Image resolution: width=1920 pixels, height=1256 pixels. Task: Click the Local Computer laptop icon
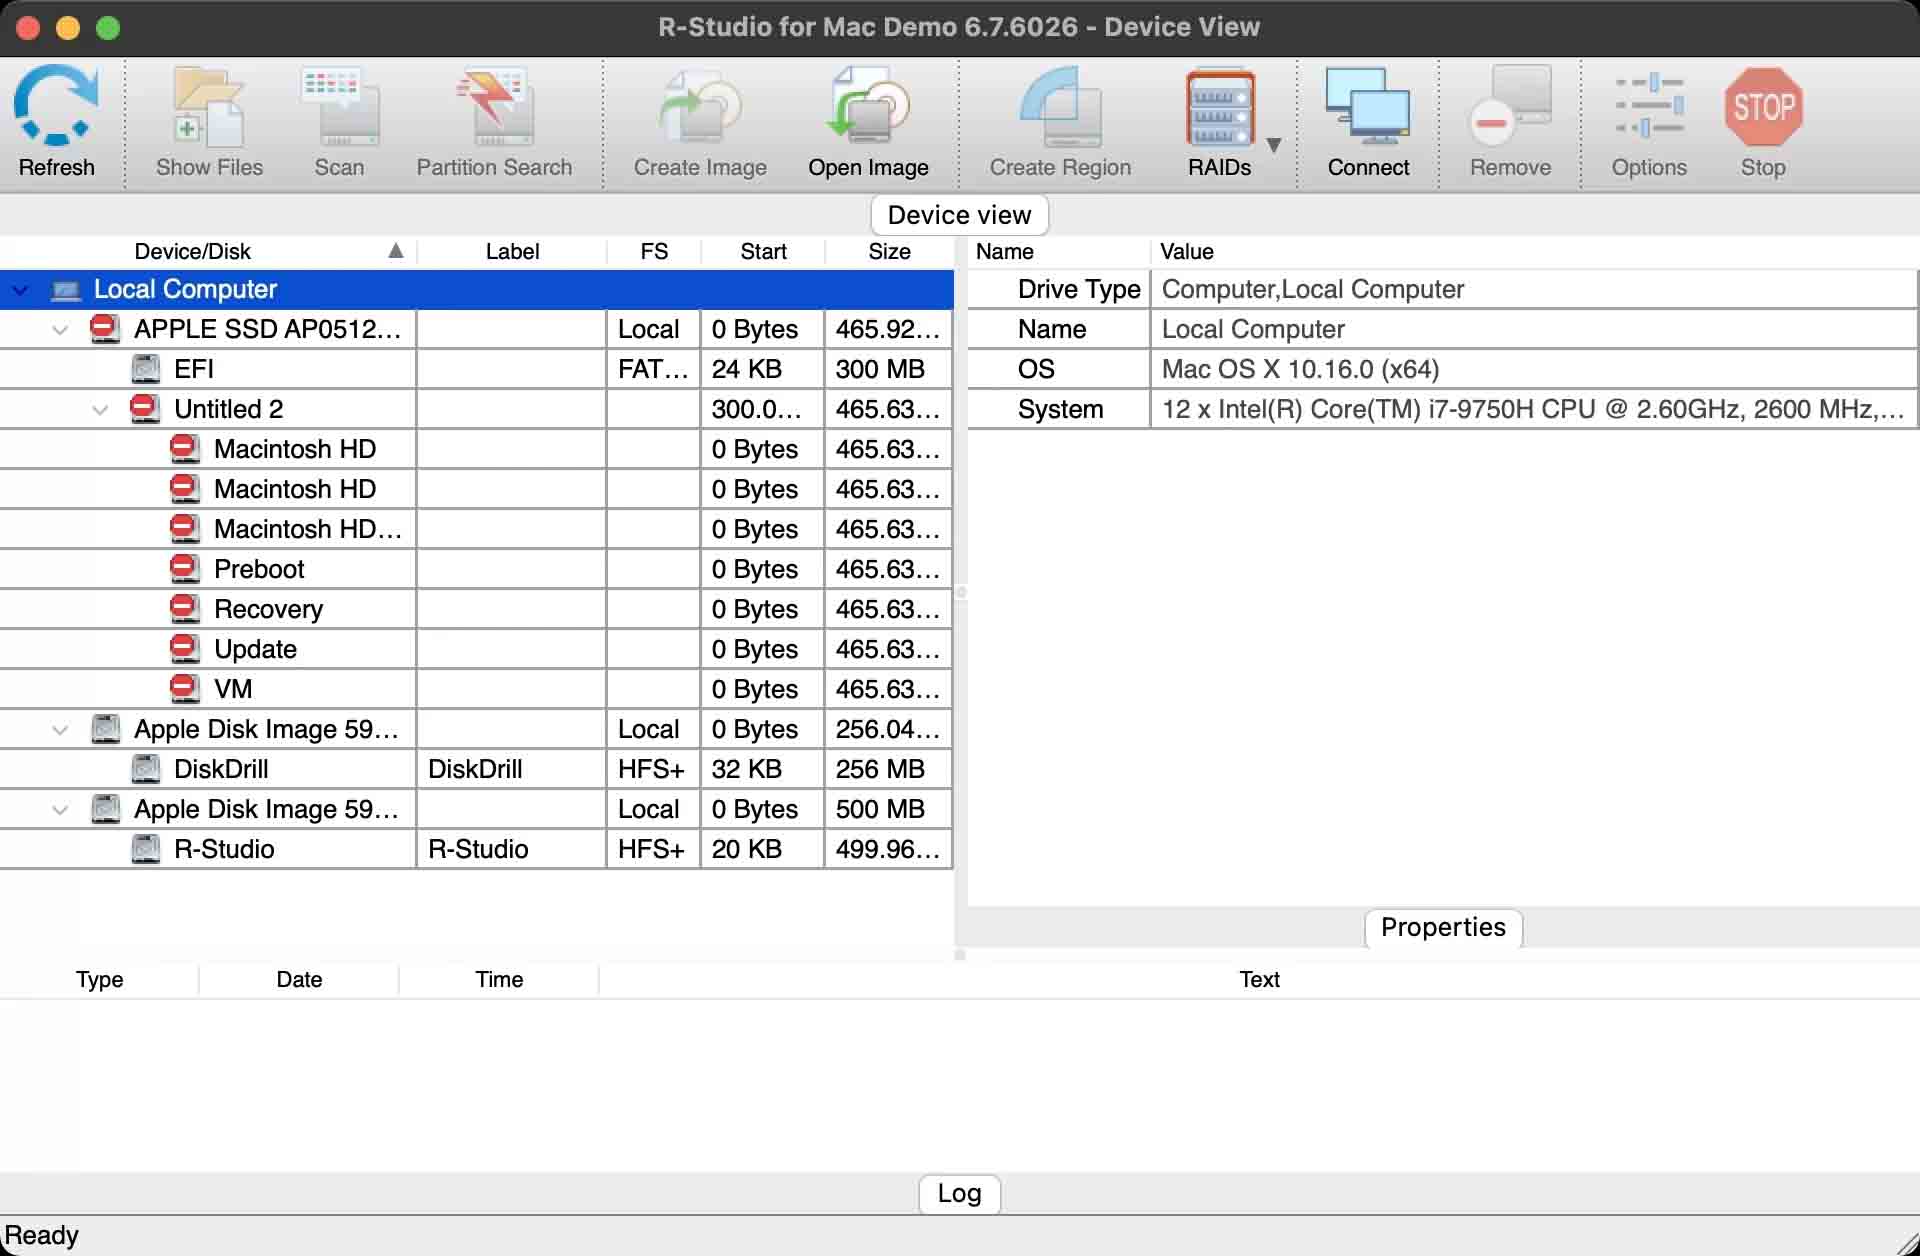tap(66, 290)
